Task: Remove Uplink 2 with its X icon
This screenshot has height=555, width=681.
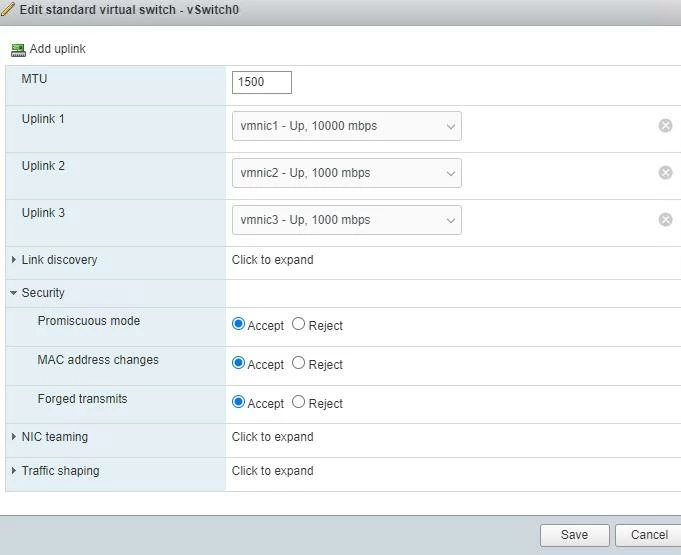Action: (x=665, y=172)
